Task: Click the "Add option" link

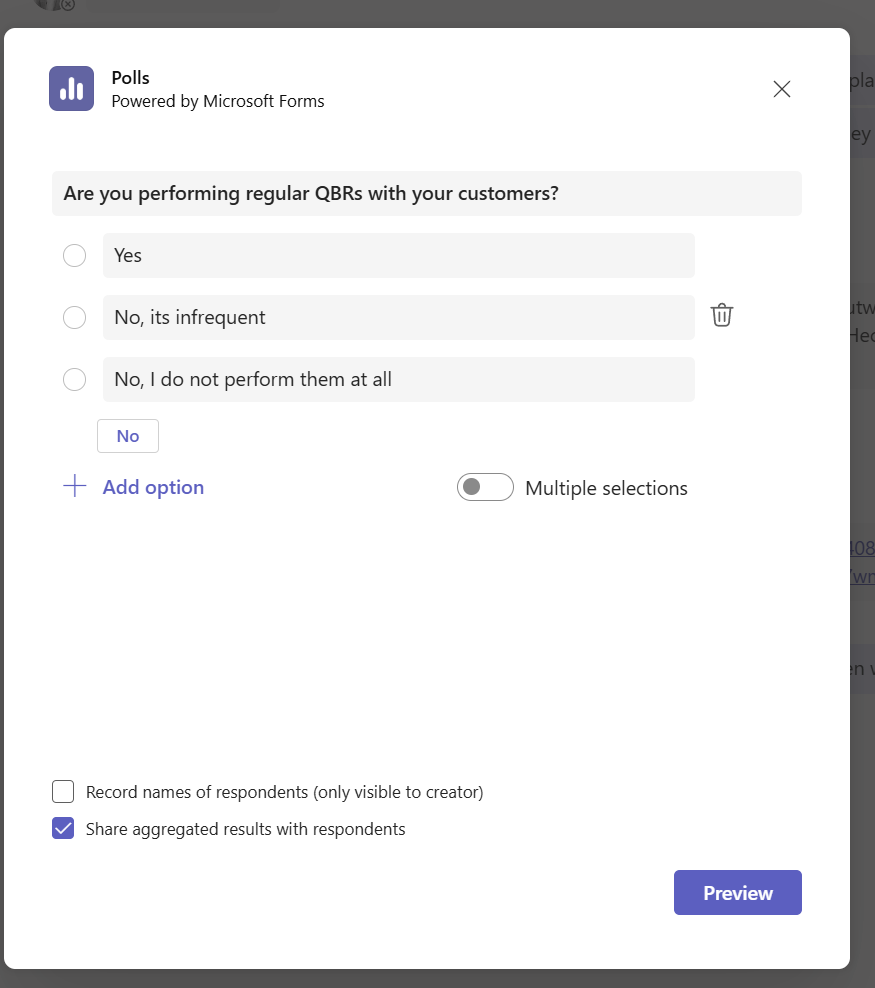Action: click(152, 486)
